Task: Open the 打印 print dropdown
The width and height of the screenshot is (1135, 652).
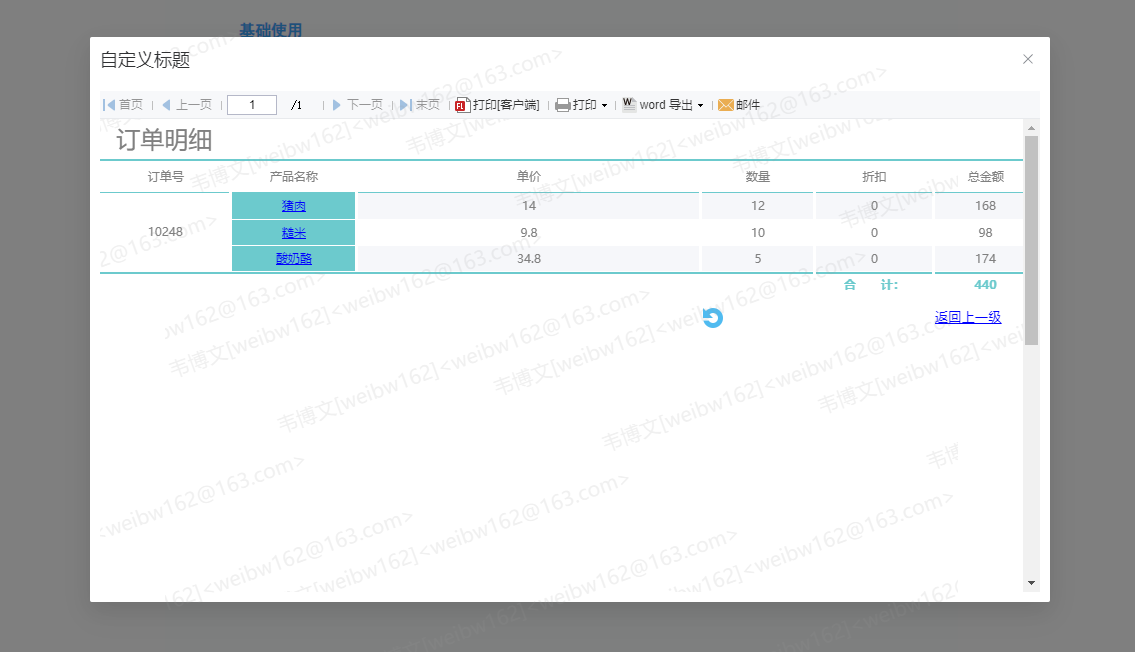Action: click(x=581, y=105)
